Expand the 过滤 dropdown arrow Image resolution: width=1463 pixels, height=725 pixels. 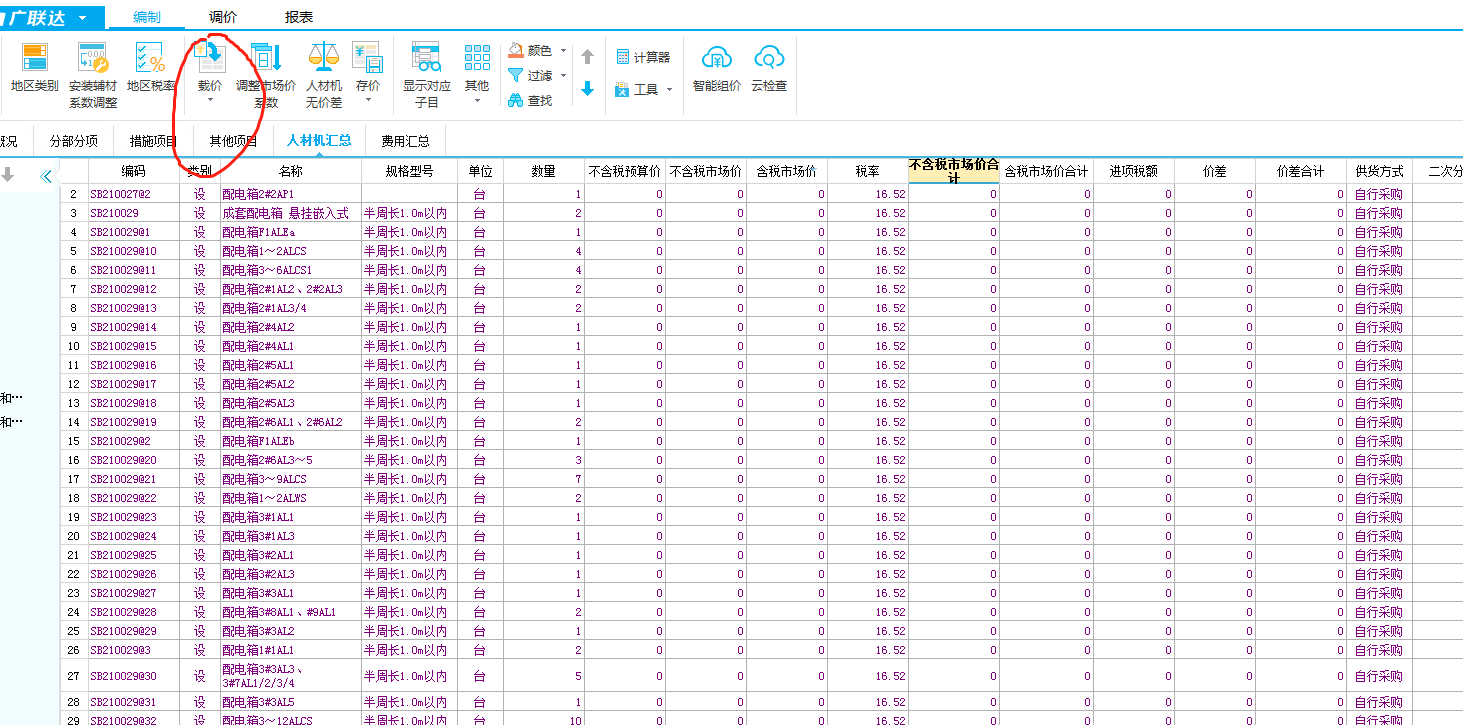tap(563, 75)
